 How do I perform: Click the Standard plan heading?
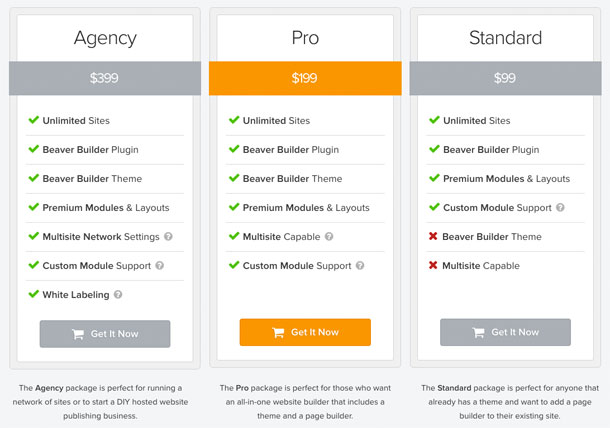pyautogui.click(x=505, y=39)
